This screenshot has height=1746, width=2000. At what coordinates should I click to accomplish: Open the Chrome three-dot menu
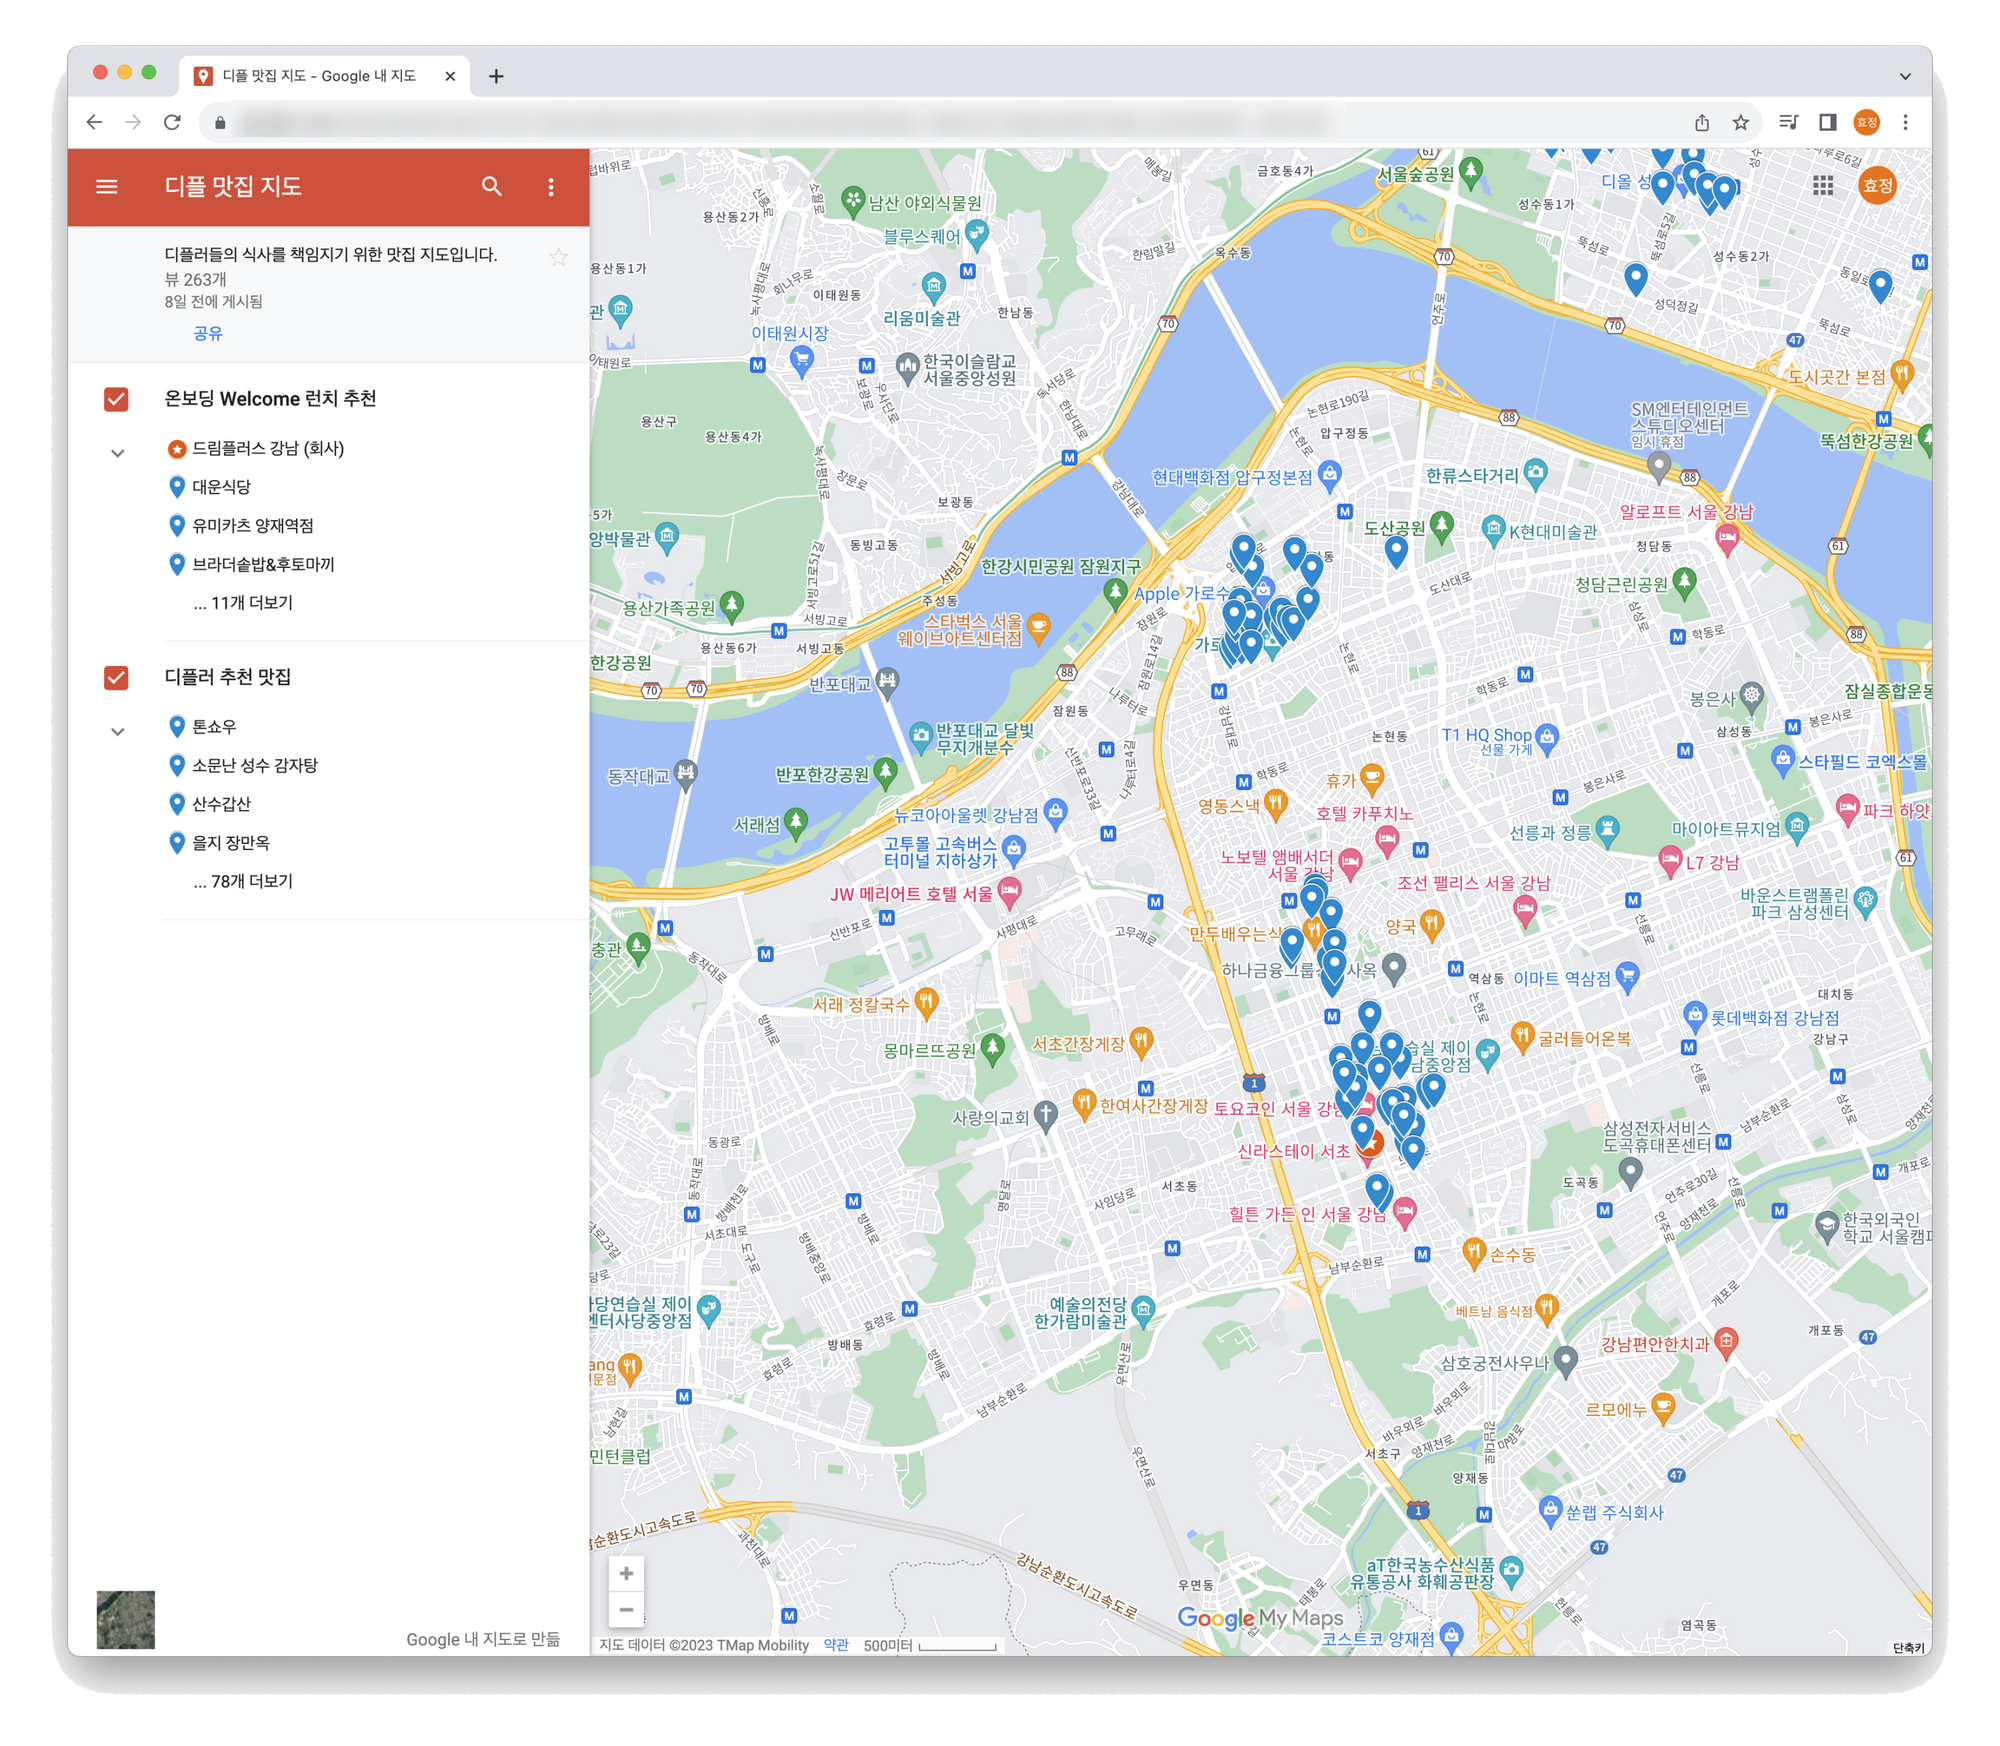(x=1905, y=122)
